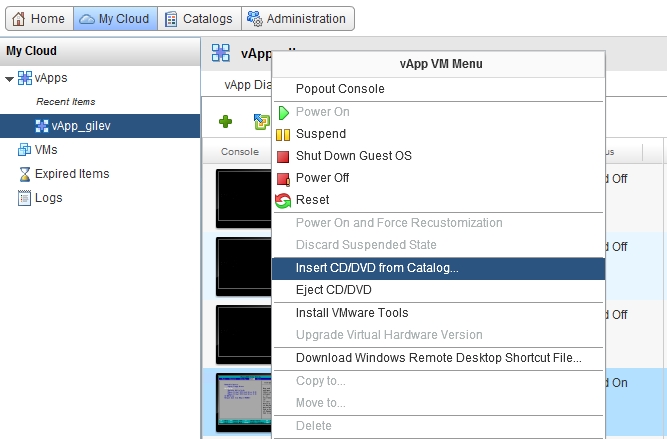Choose Popout Console from the menu
Viewport: 667px width, 439px height.
coord(439,89)
